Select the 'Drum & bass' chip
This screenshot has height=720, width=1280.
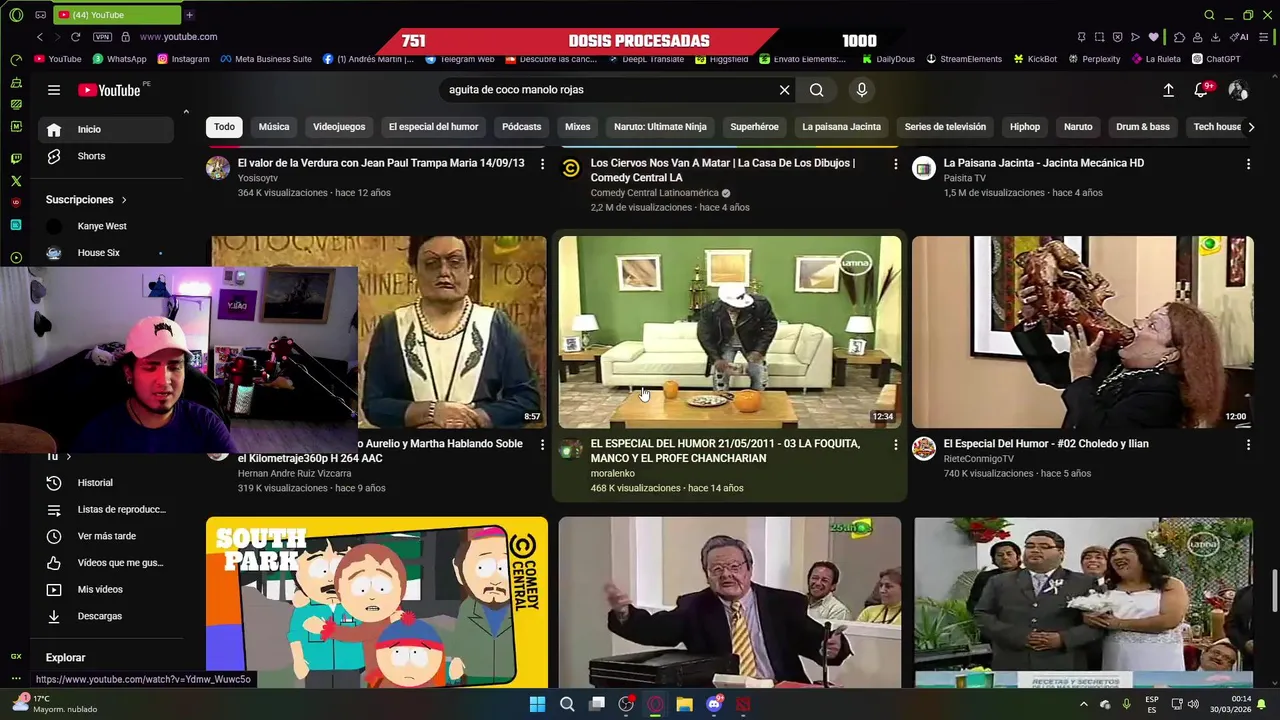click(1143, 127)
